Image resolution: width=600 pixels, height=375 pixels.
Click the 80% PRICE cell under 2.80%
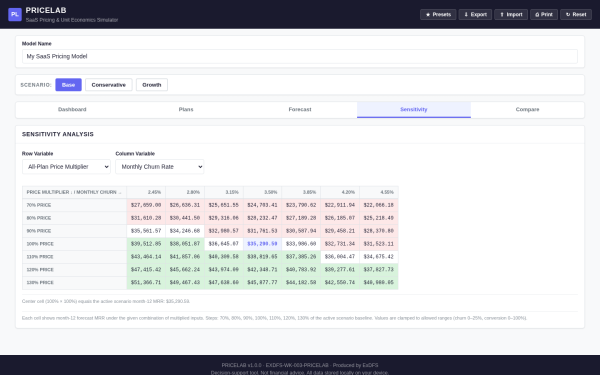(x=185, y=218)
